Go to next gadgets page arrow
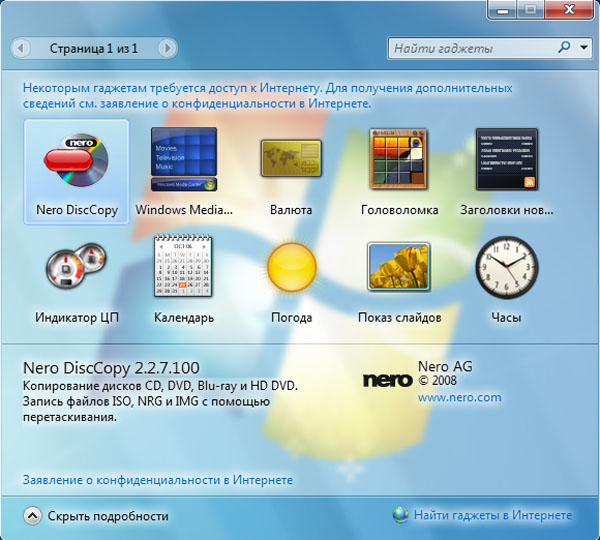 (x=167, y=48)
